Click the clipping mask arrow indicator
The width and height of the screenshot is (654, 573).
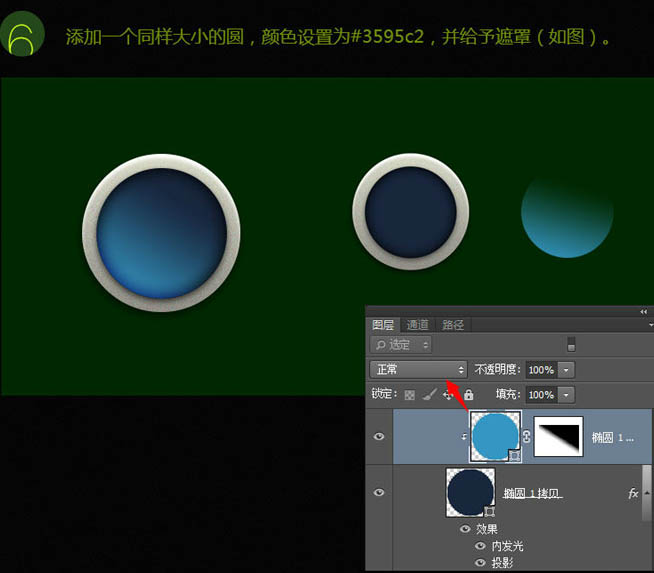(463, 438)
